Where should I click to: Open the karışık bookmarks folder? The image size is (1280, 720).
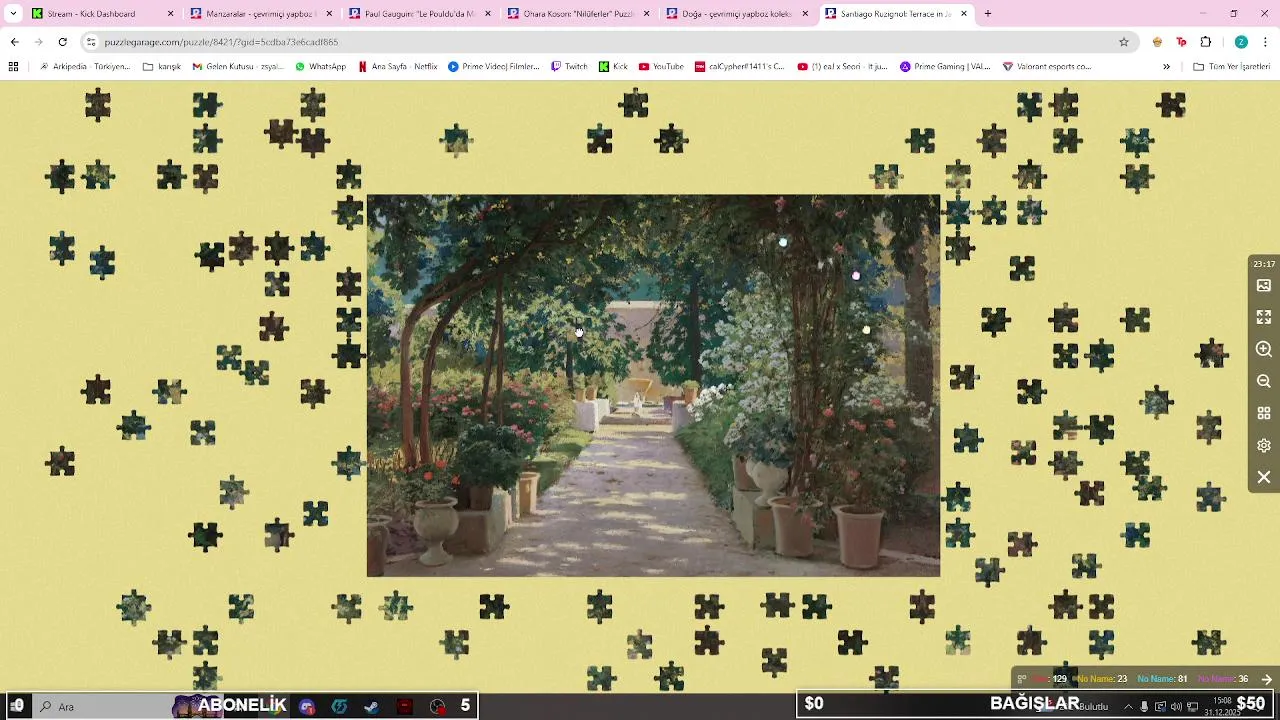point(162,67)
